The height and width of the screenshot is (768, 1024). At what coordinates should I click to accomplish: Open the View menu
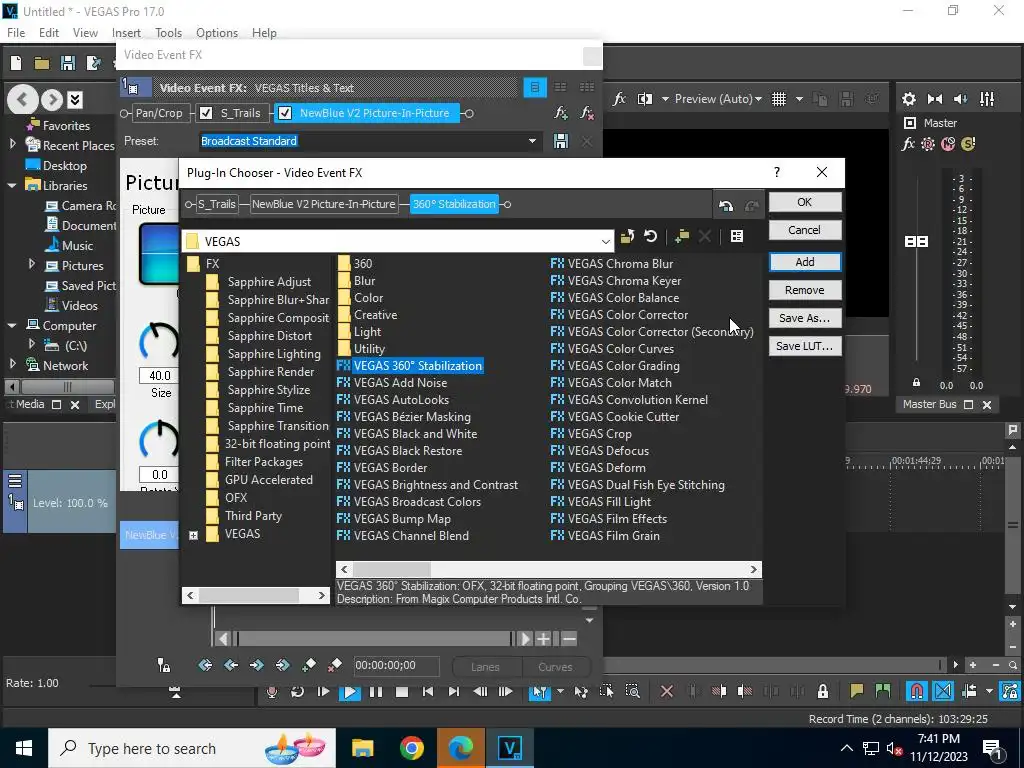pos(85,33)
